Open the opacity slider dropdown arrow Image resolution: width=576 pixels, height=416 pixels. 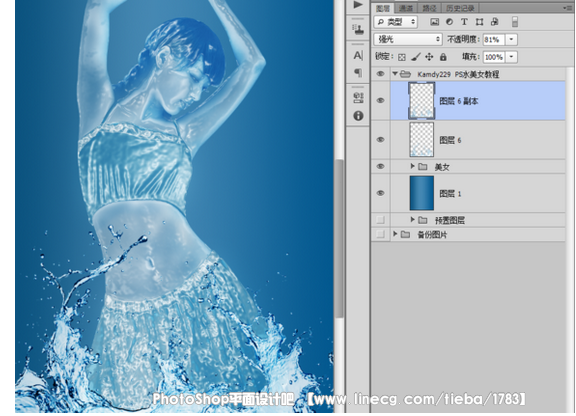[x=512, y=39]
